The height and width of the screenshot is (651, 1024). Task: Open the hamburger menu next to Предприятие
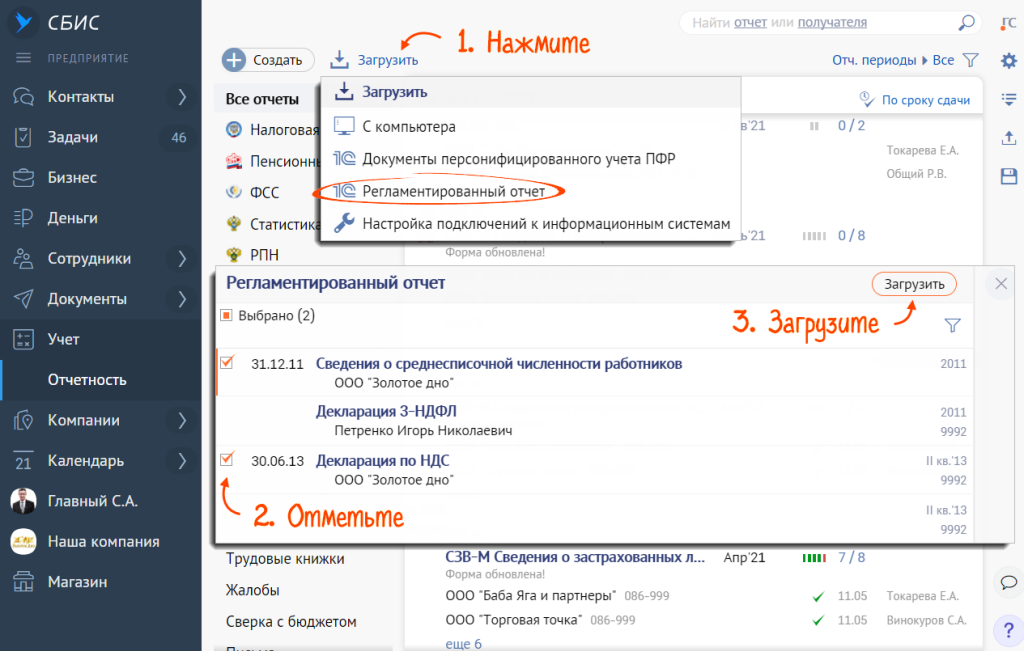point(24,58)
